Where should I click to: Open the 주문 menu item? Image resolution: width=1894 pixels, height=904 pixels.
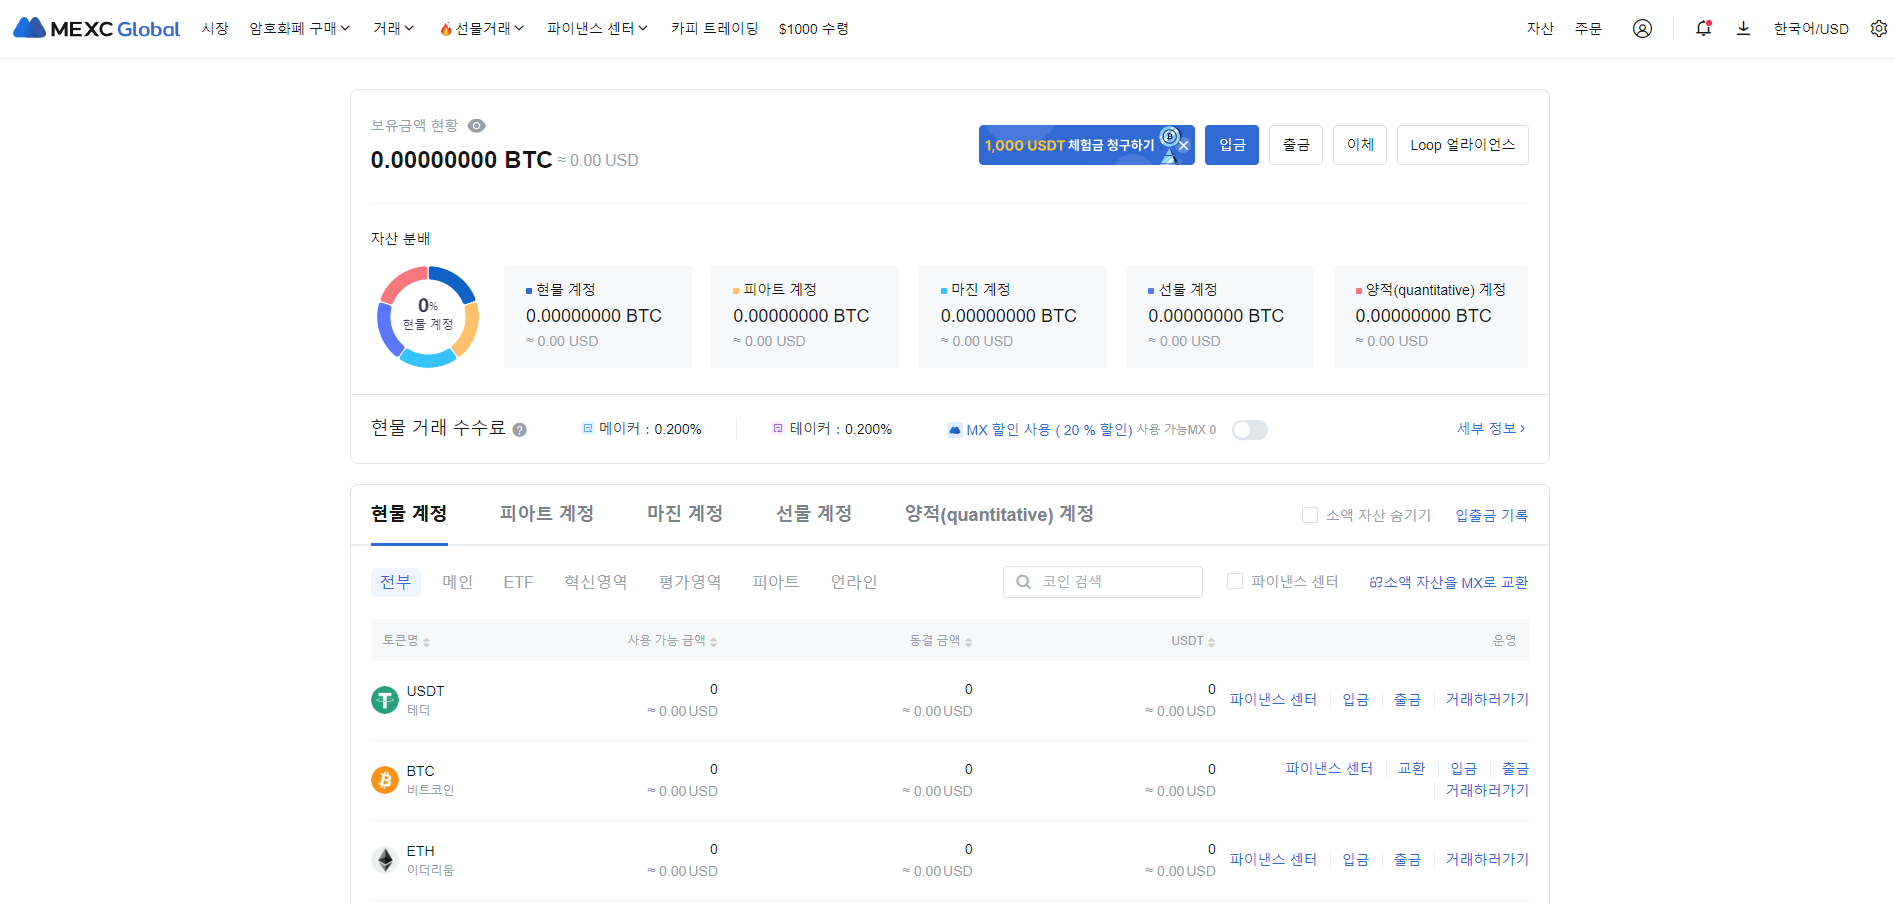[1588, 29]
